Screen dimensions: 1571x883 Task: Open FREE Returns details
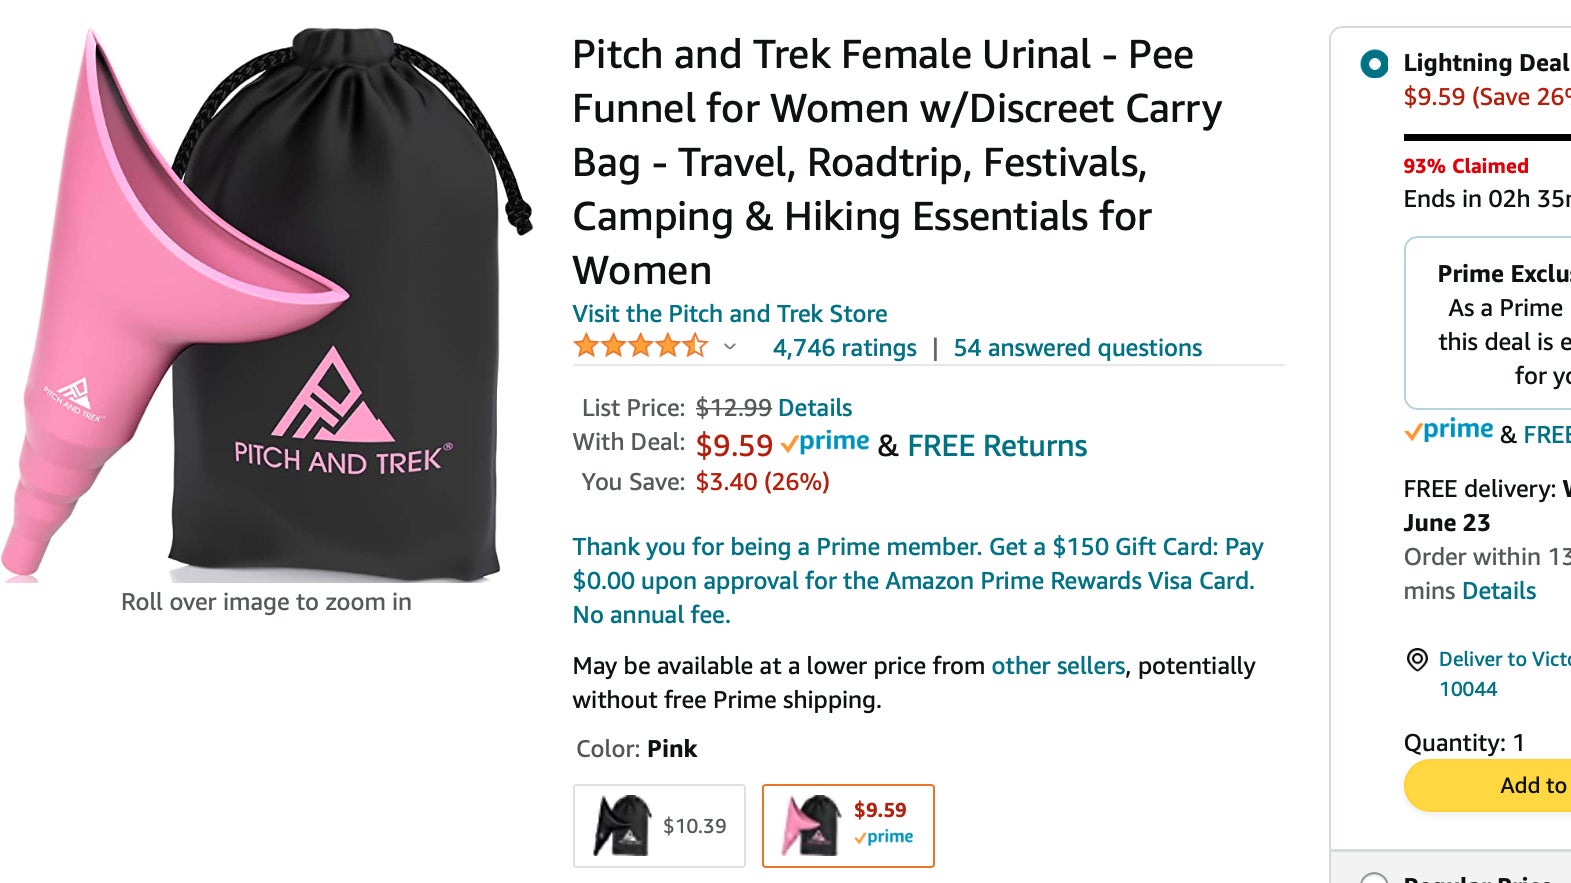(x=997, y=446)
